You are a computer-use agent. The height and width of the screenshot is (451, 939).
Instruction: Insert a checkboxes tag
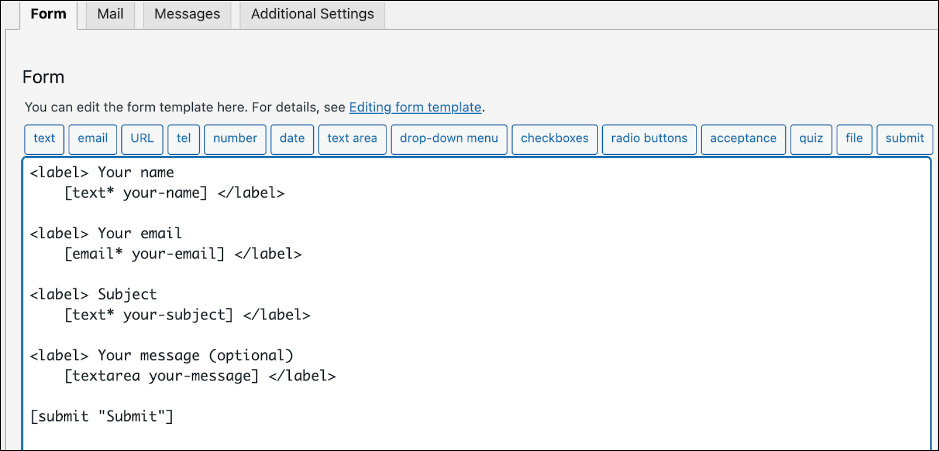(555, 139)
